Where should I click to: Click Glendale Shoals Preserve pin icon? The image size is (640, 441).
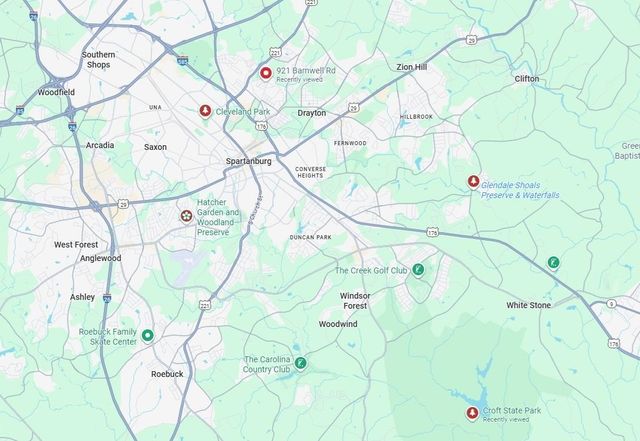(473, 182)
